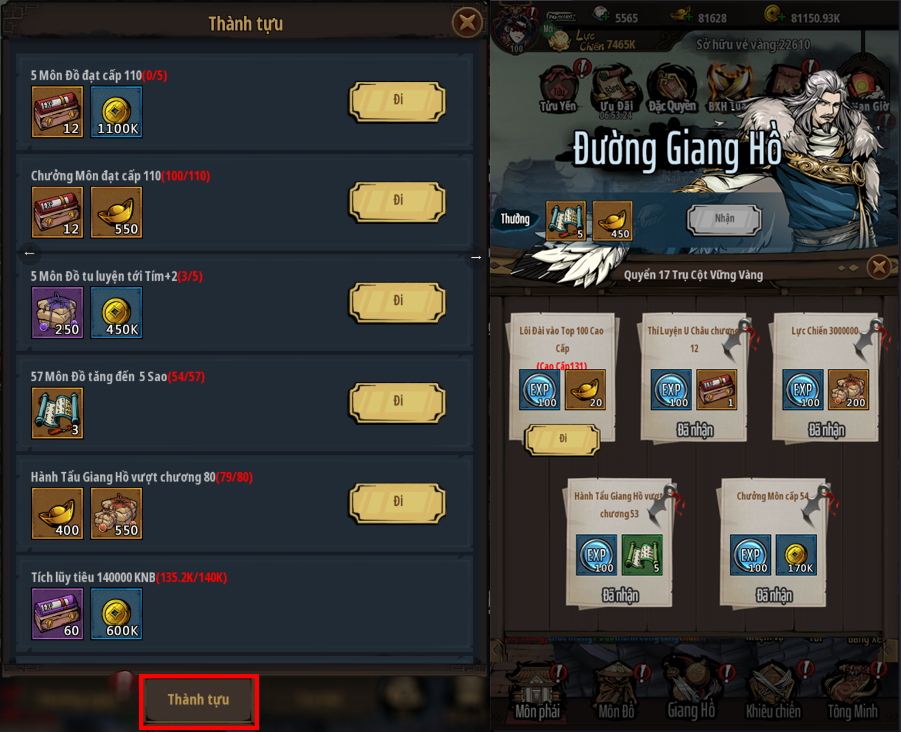The height and width of the screenshot is (732, 901).
Task: Open the Ưu Đãi offers icon
Action: click(x=617, y=89)
